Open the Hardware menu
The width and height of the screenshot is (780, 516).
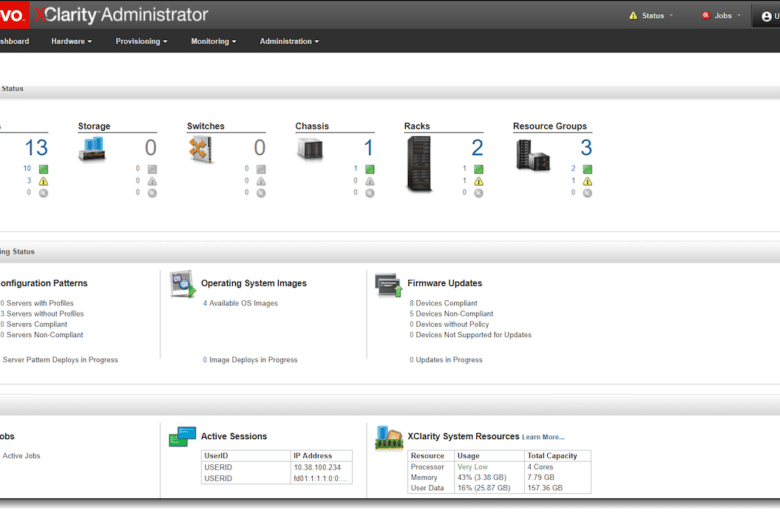(71, 41)
